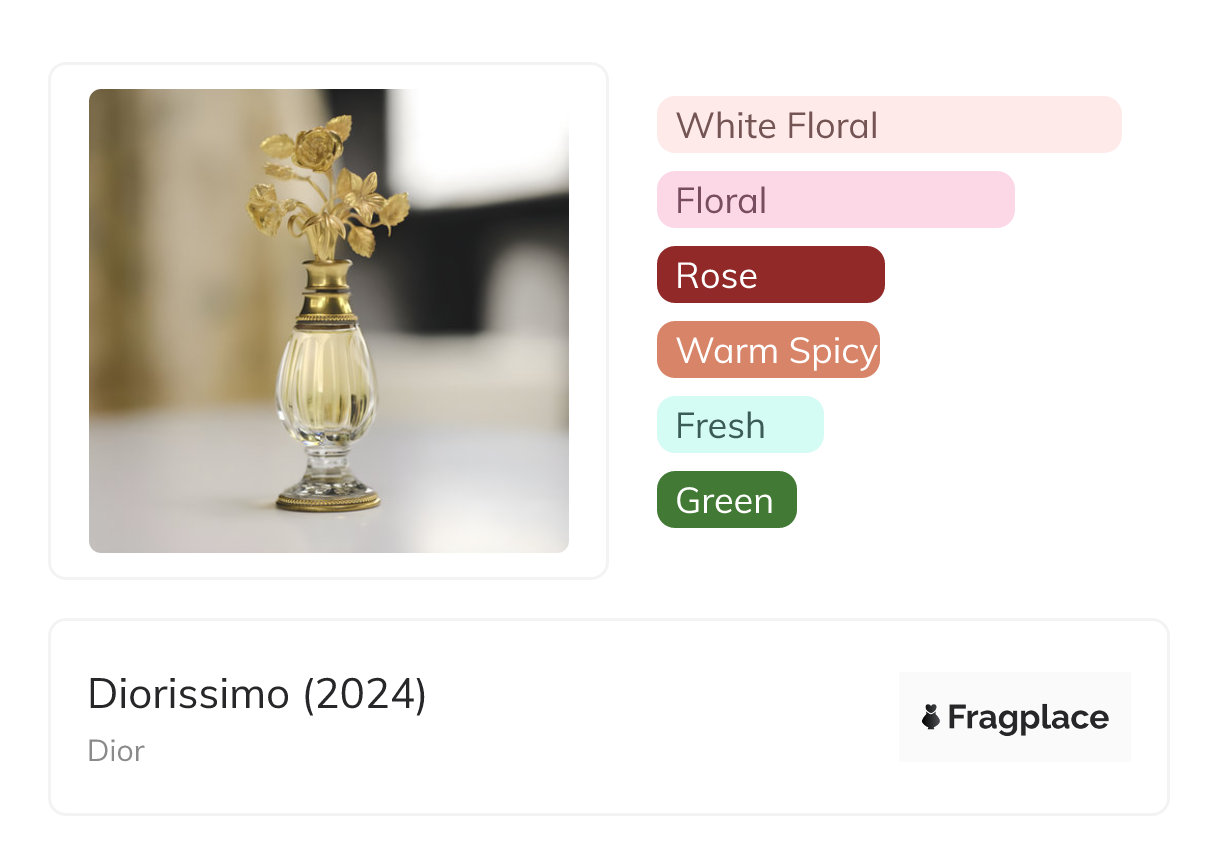Image resolution: width=1218 pixels, height=864 pixels.
Task: Click the Green accord bar
Action: (x=726, y=500)
